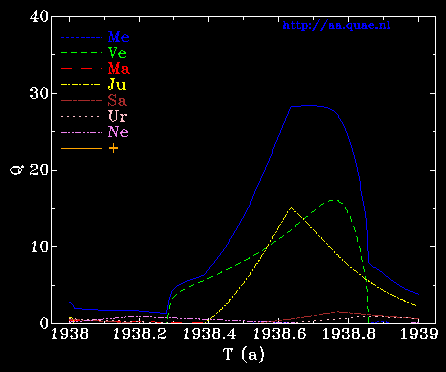Click the y-axis value 20
The width and height of the screenshot is (446, 372).
pos(39,170)
